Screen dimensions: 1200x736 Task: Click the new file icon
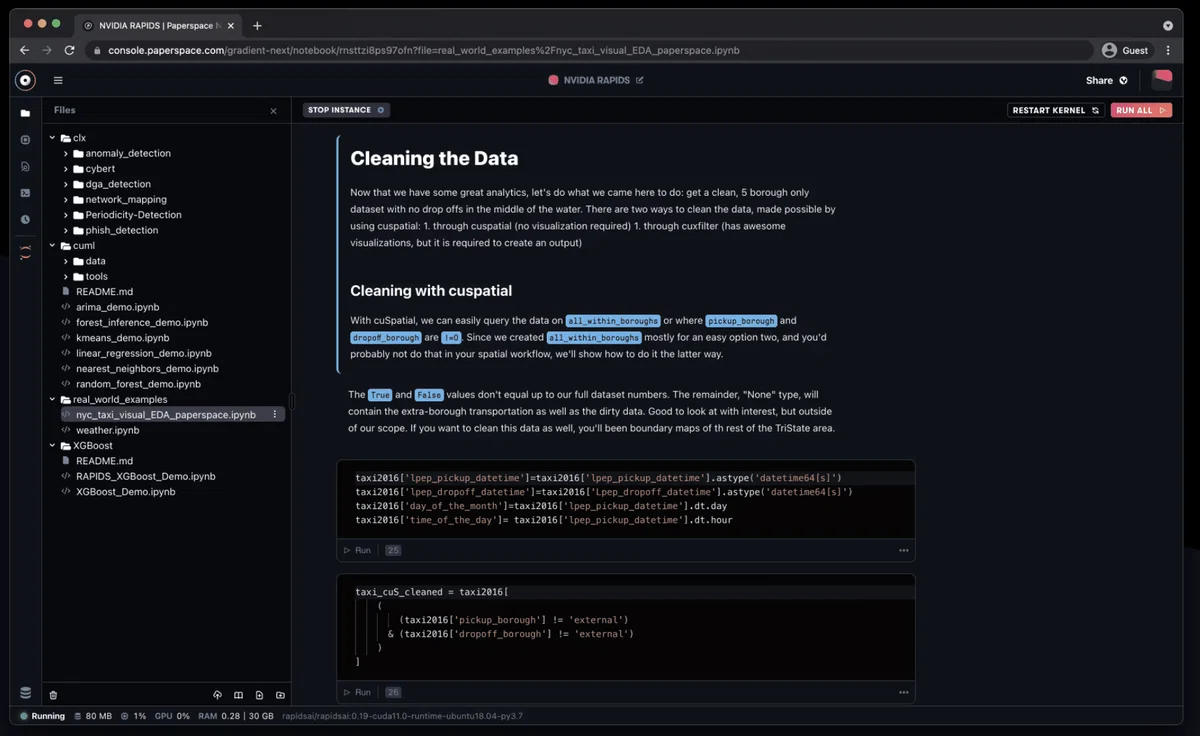[259, 695]
